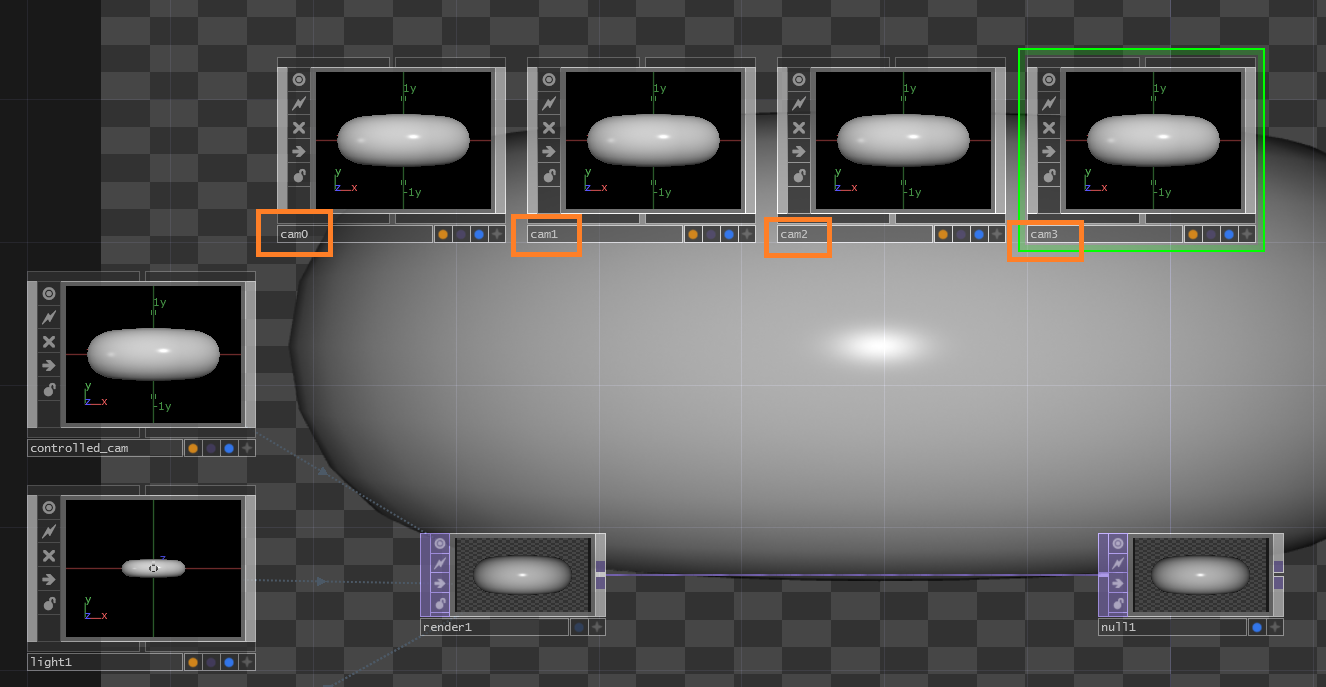Image resolution: width=1326 pixels, height=687 pixels.
Task: Click the cam2 viewer thumbnail
Action: click(903, 140)
